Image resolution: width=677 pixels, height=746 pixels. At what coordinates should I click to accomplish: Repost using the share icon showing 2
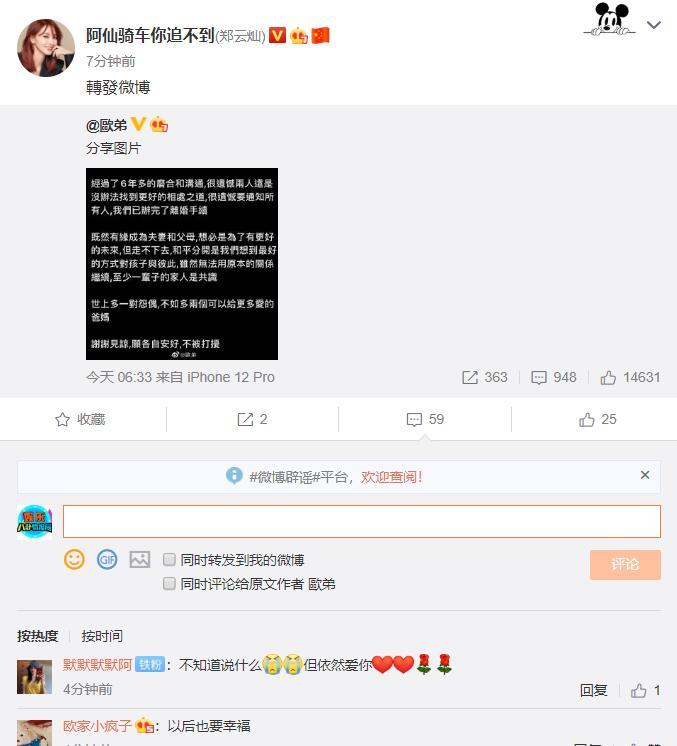(x=252, y=419)
